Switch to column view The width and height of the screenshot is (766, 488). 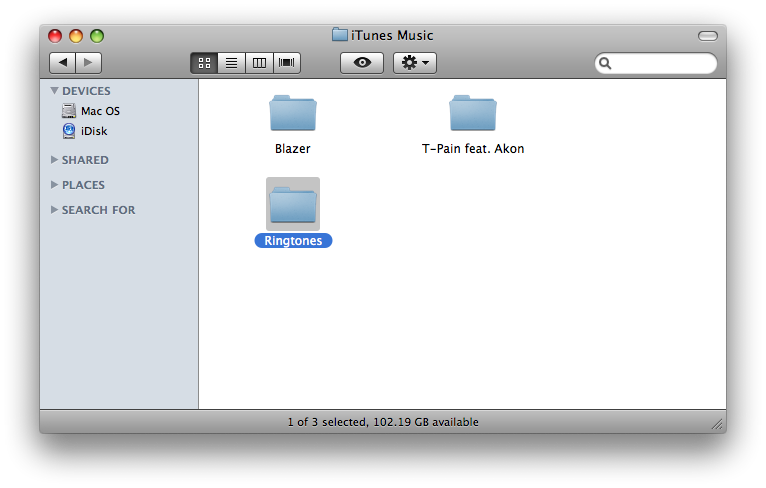click(x=259, y=63)
